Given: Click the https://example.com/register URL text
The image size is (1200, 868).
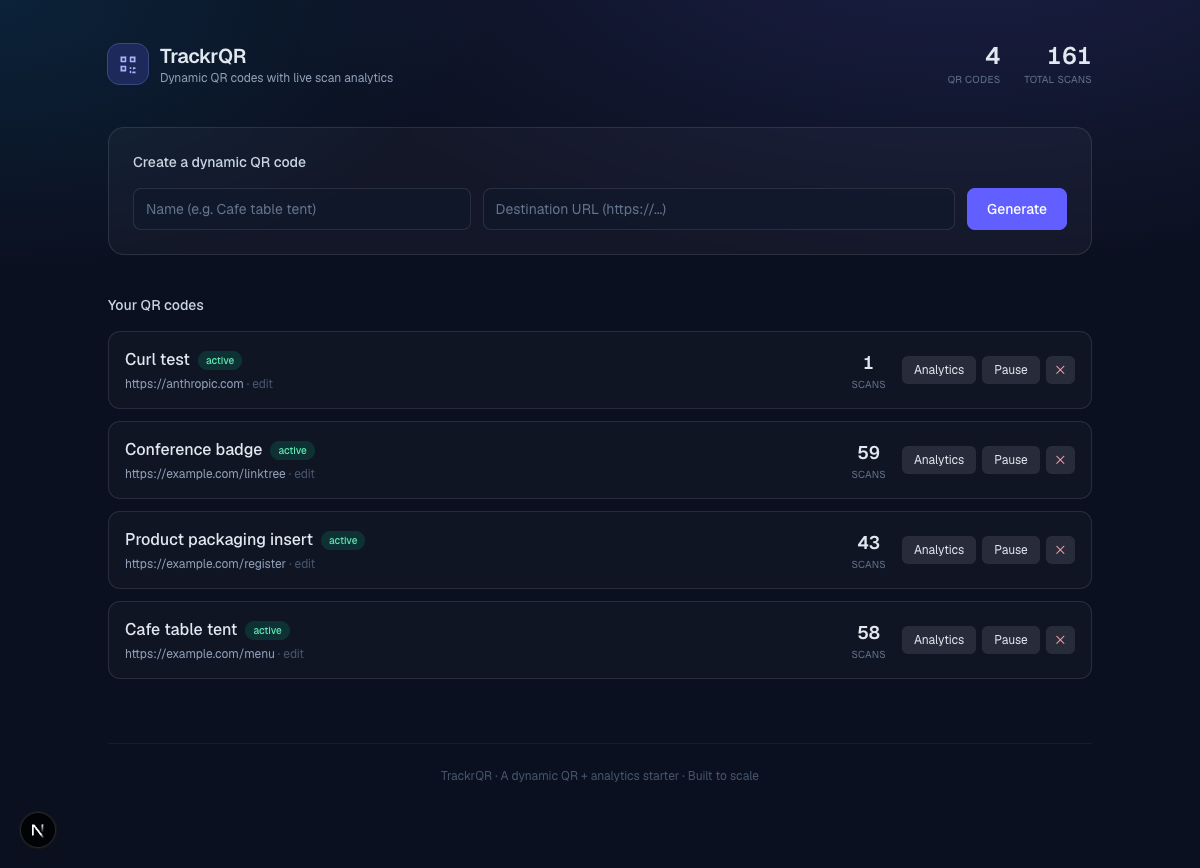Looking at the screenshot, I should (x=205, y=564).
